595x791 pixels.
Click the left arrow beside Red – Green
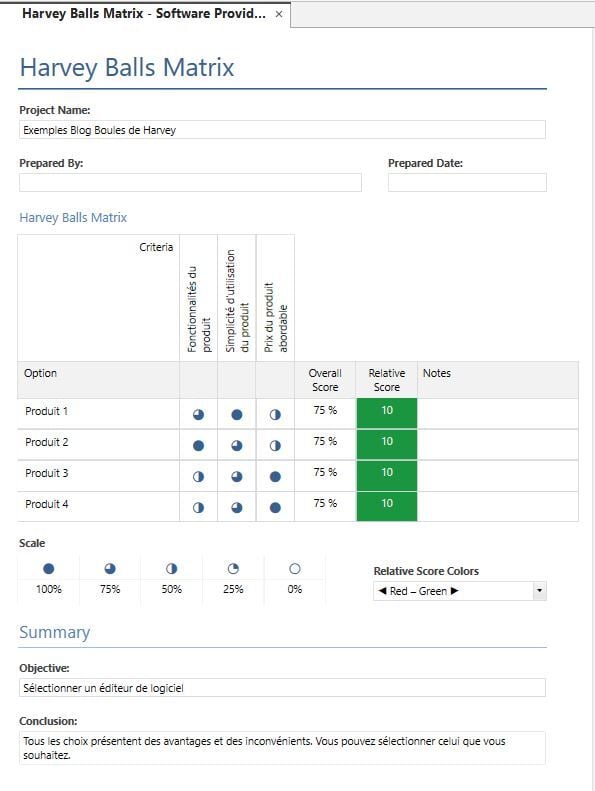(x=382, y=591)
